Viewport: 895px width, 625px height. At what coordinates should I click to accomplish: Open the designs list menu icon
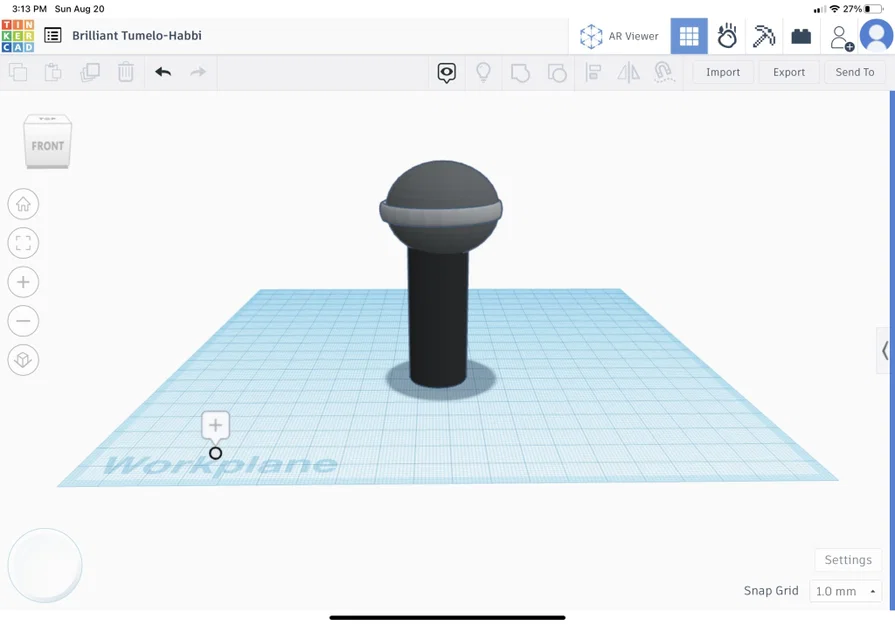(53, 35)
